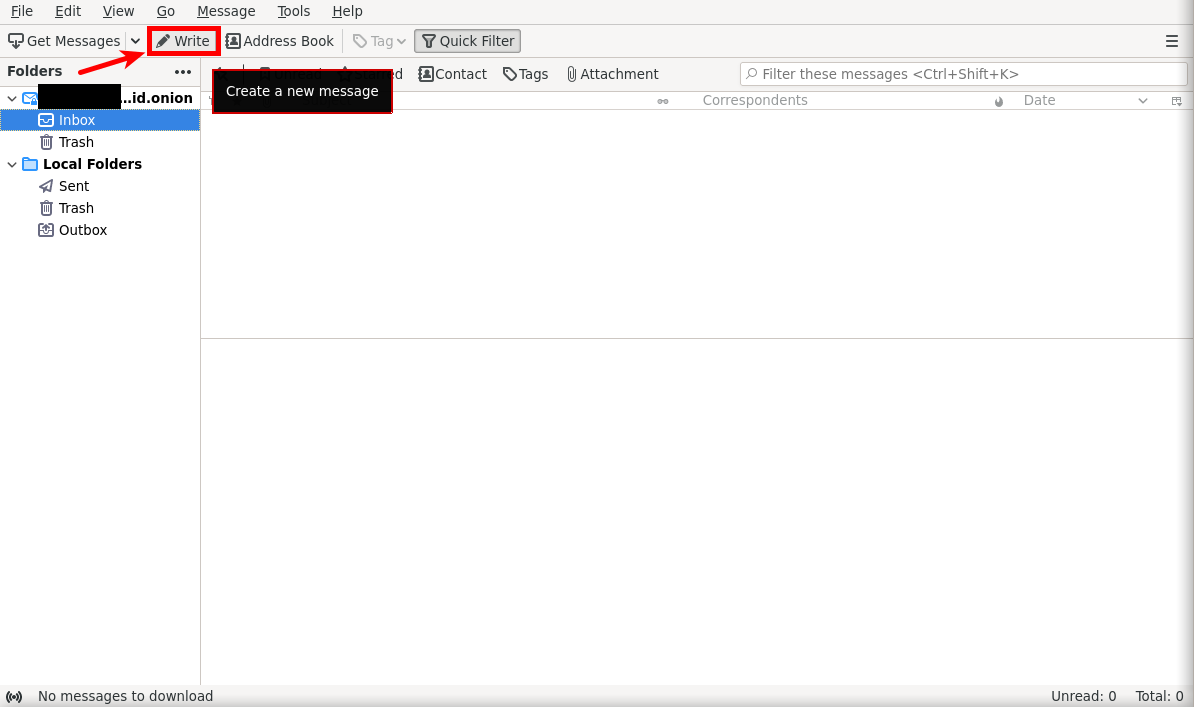Toggle the Attachment quick filter
Image resolution: width=1194 pixels, height=707 pixels.
612,74
